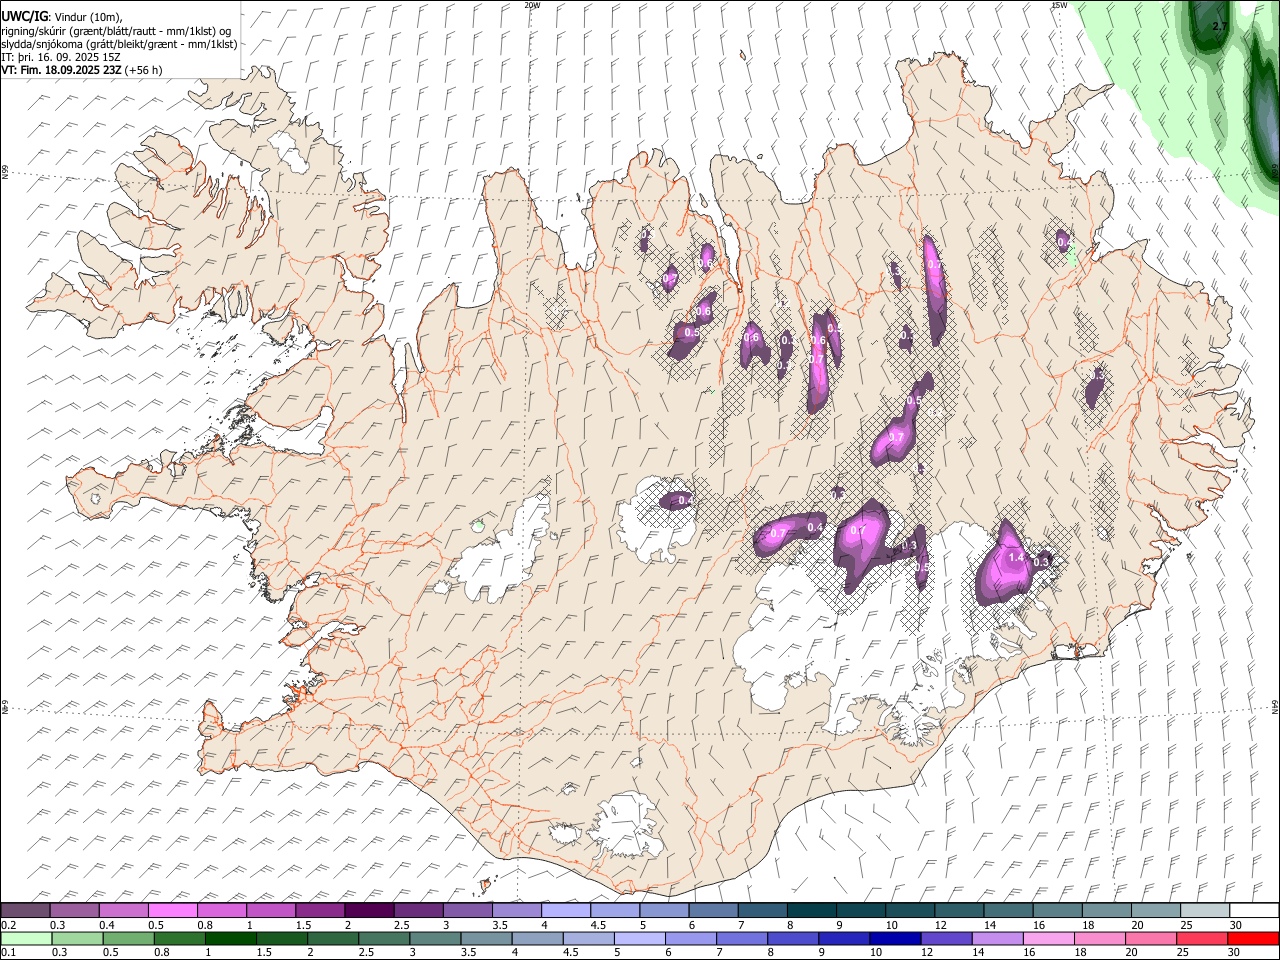Click the light purple 14 swatch in bottom legend row
This screenshot has height=960, width=1280.
(x=996, y=938)
